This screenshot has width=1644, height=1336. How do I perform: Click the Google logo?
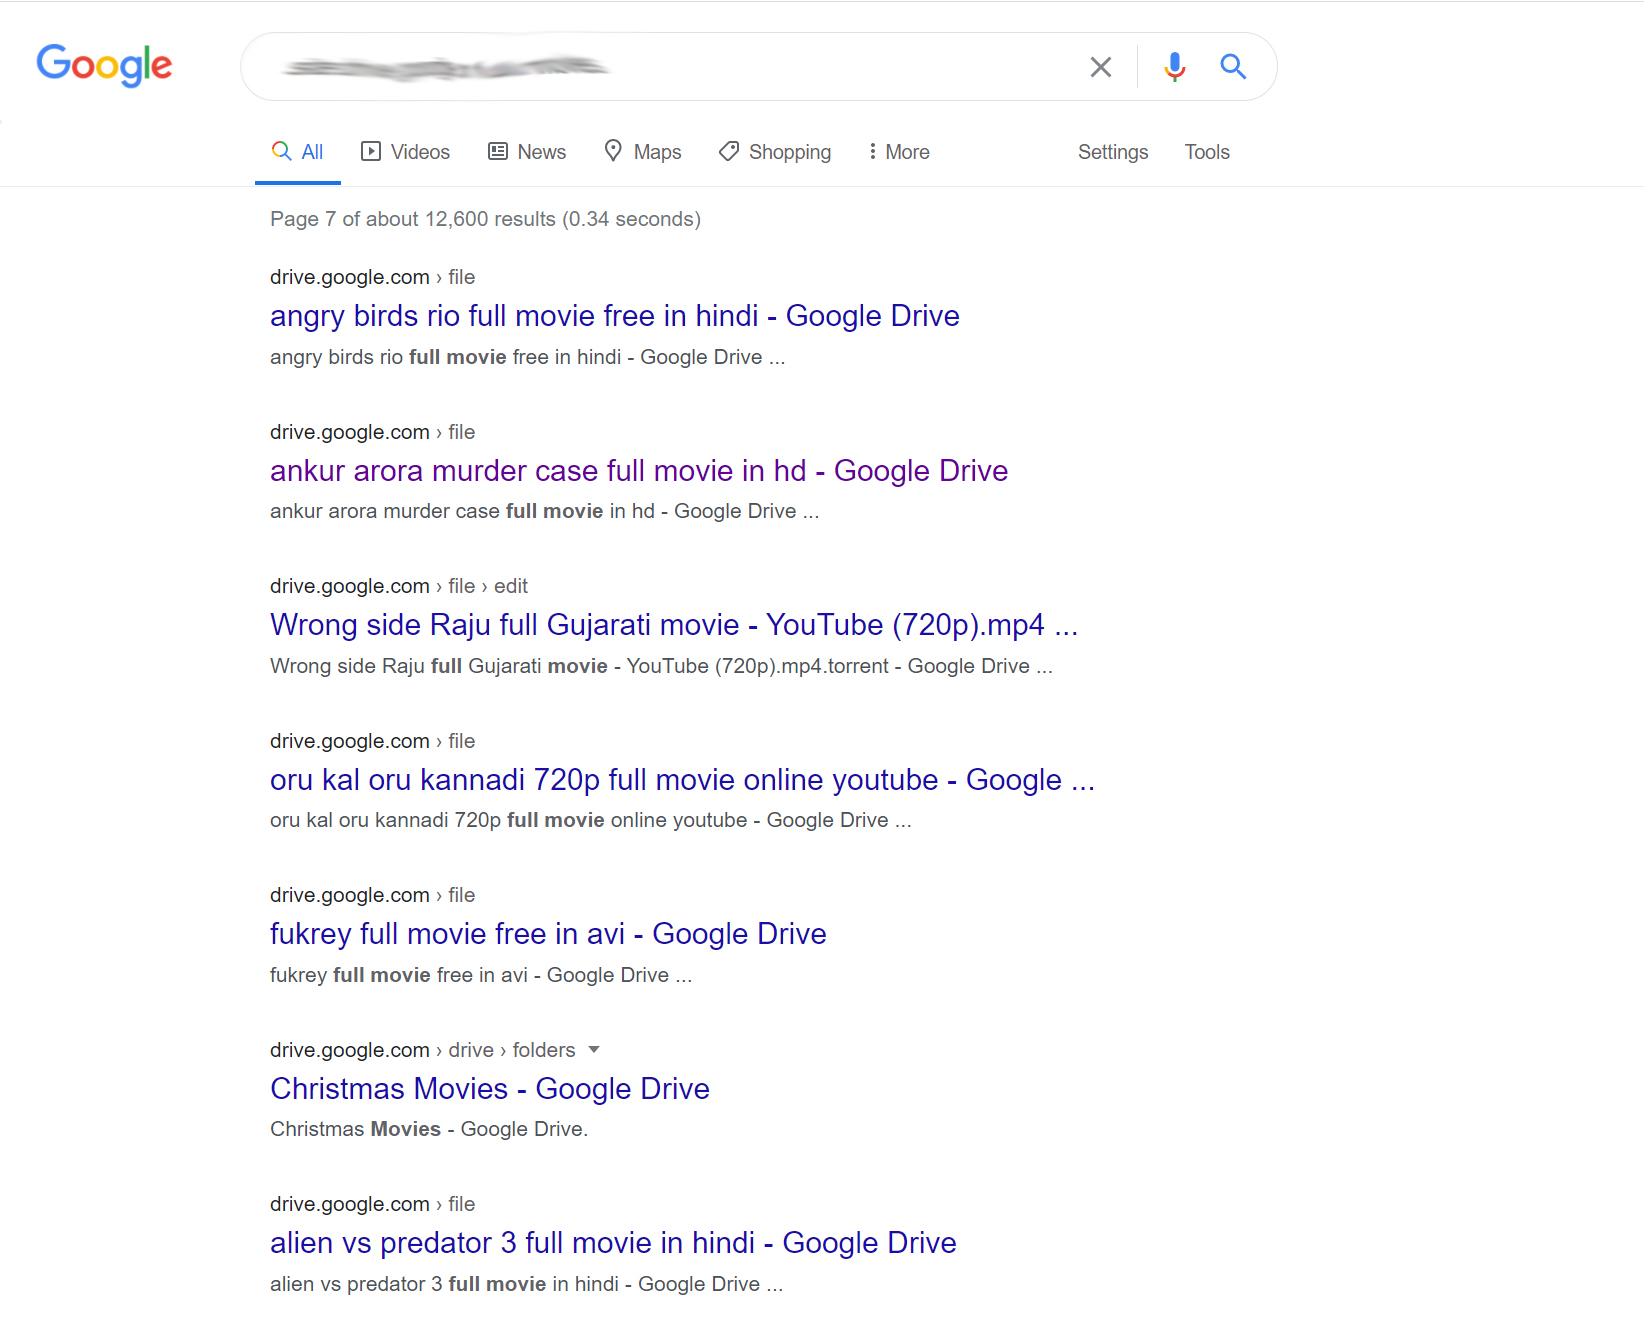[x=104, y=65]
